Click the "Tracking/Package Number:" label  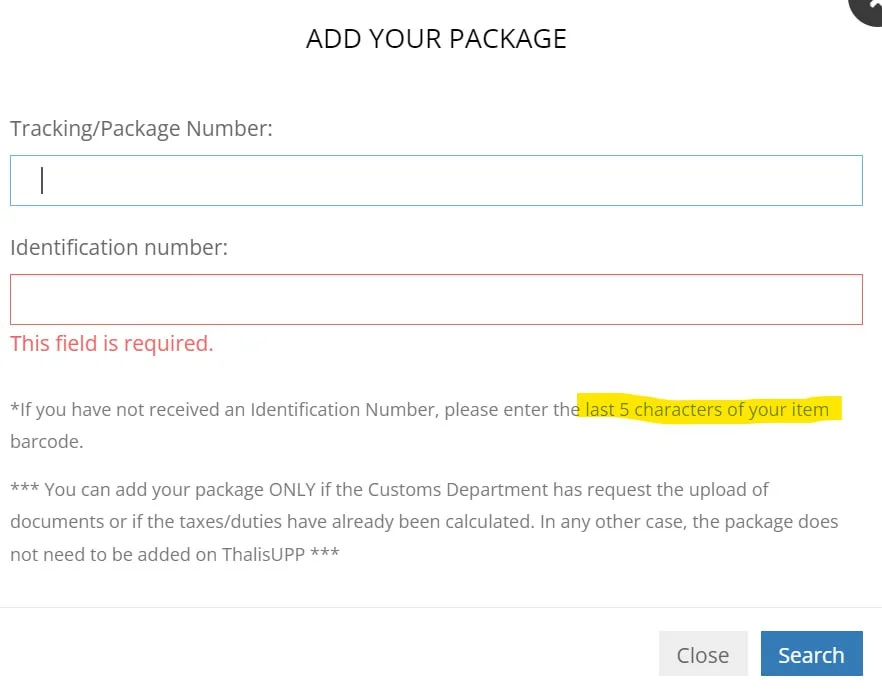[141, 128]
